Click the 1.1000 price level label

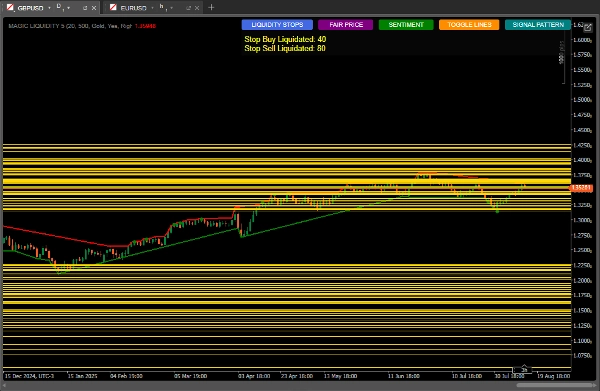point(582,340)
